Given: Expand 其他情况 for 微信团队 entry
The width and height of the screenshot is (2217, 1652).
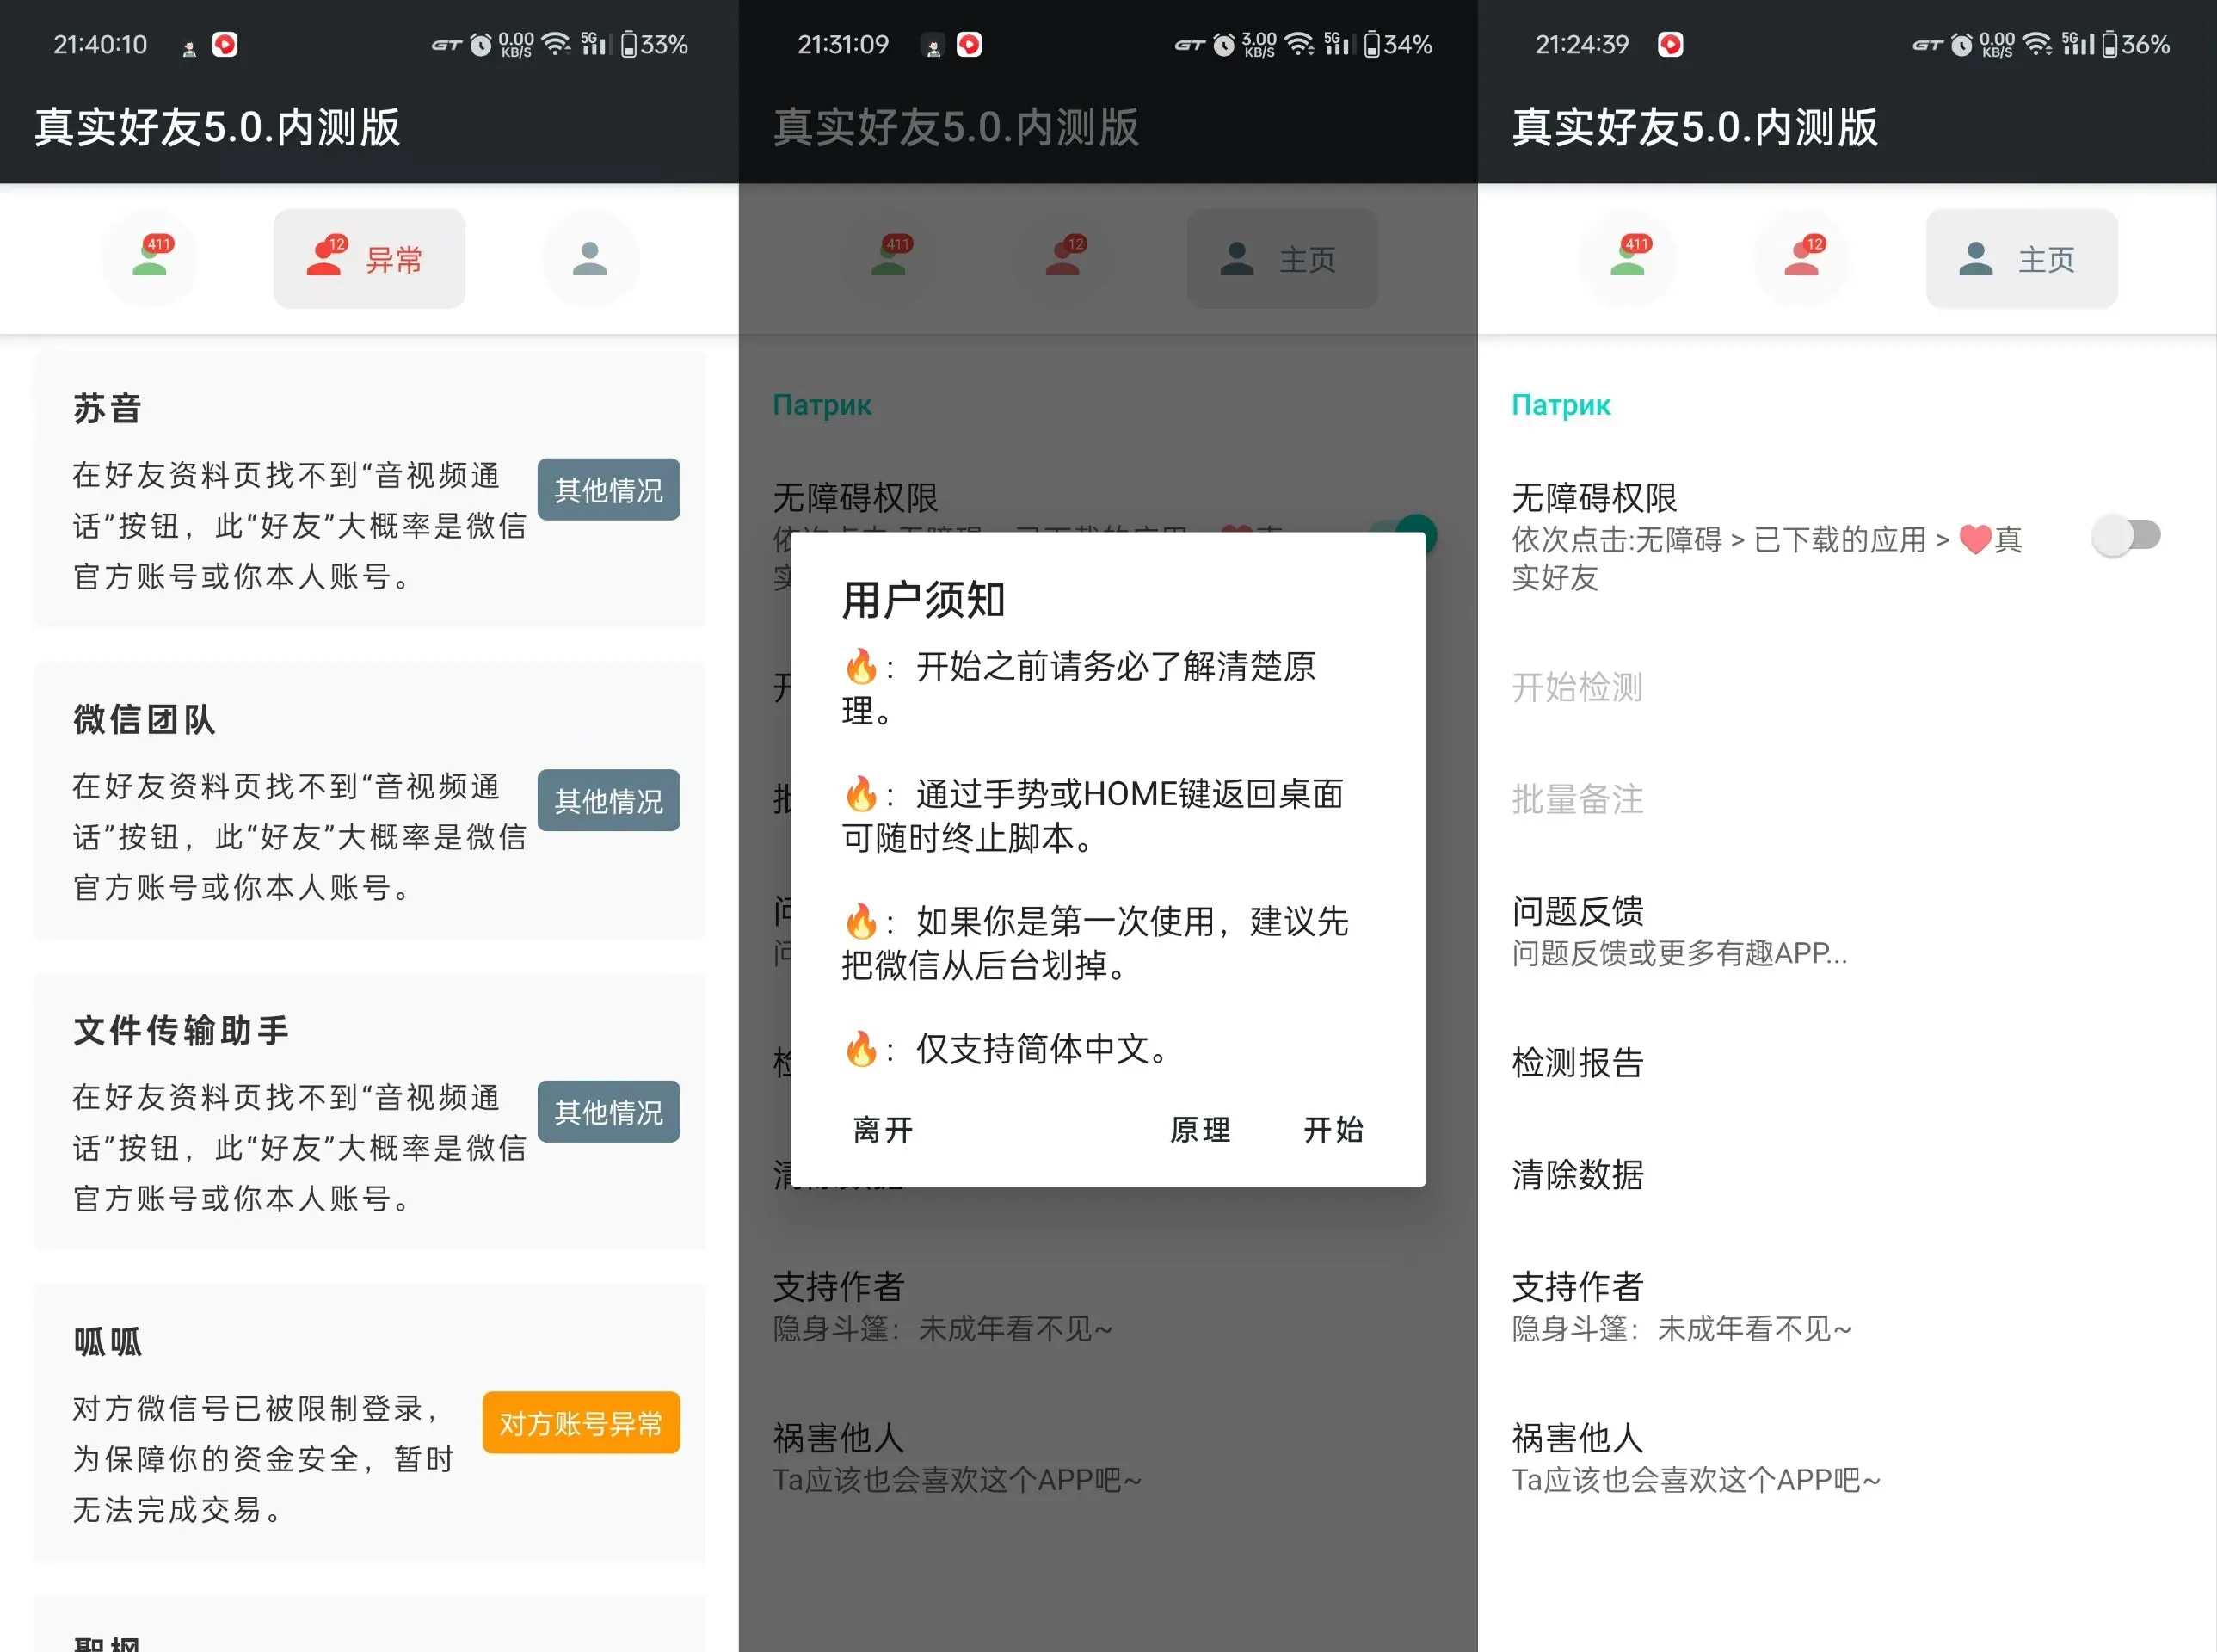Looking at the screenshot, I should [608, 800].
